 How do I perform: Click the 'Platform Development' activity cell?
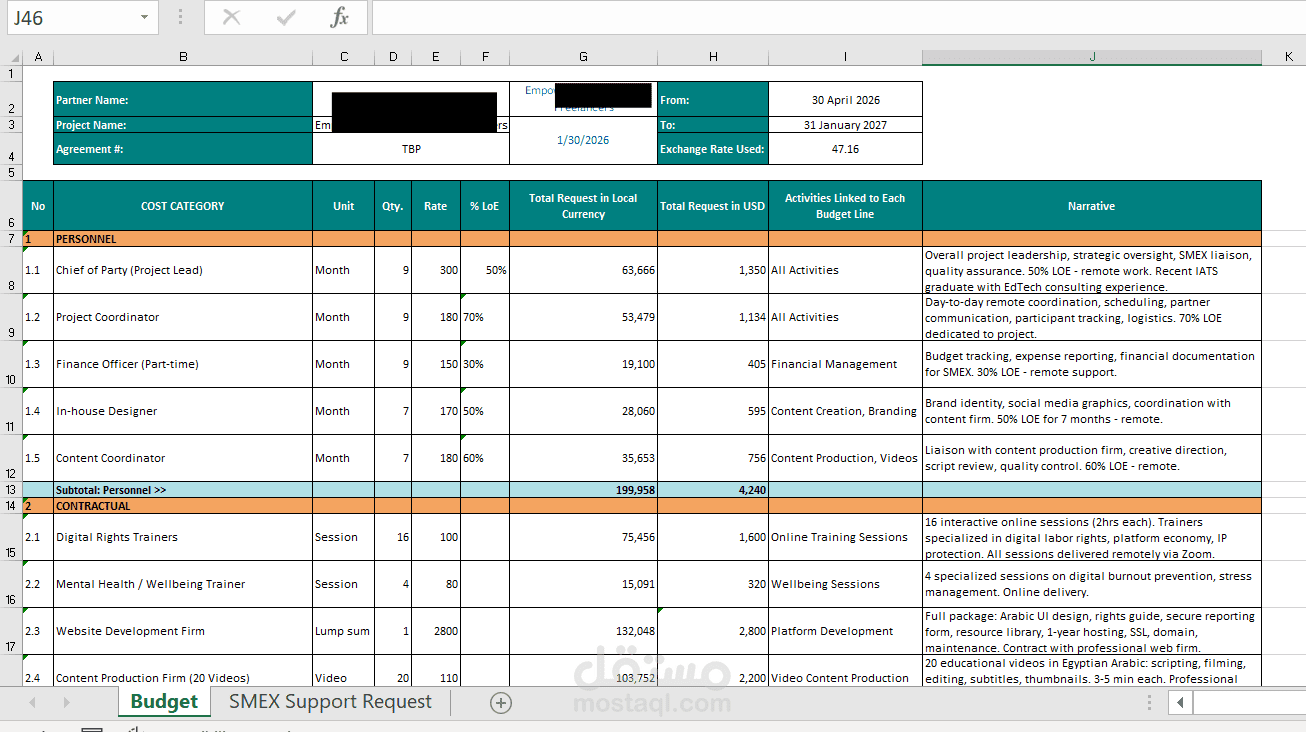845,631
